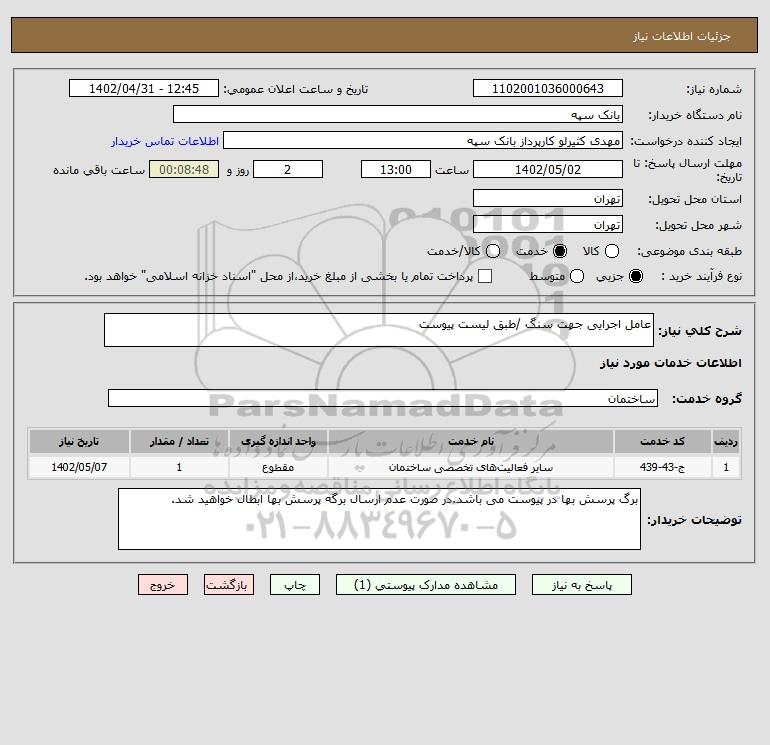Screen dimensions: 770x745
Task: Click the تعداد / مقدار column header
Action: click(x=179, y=441)
